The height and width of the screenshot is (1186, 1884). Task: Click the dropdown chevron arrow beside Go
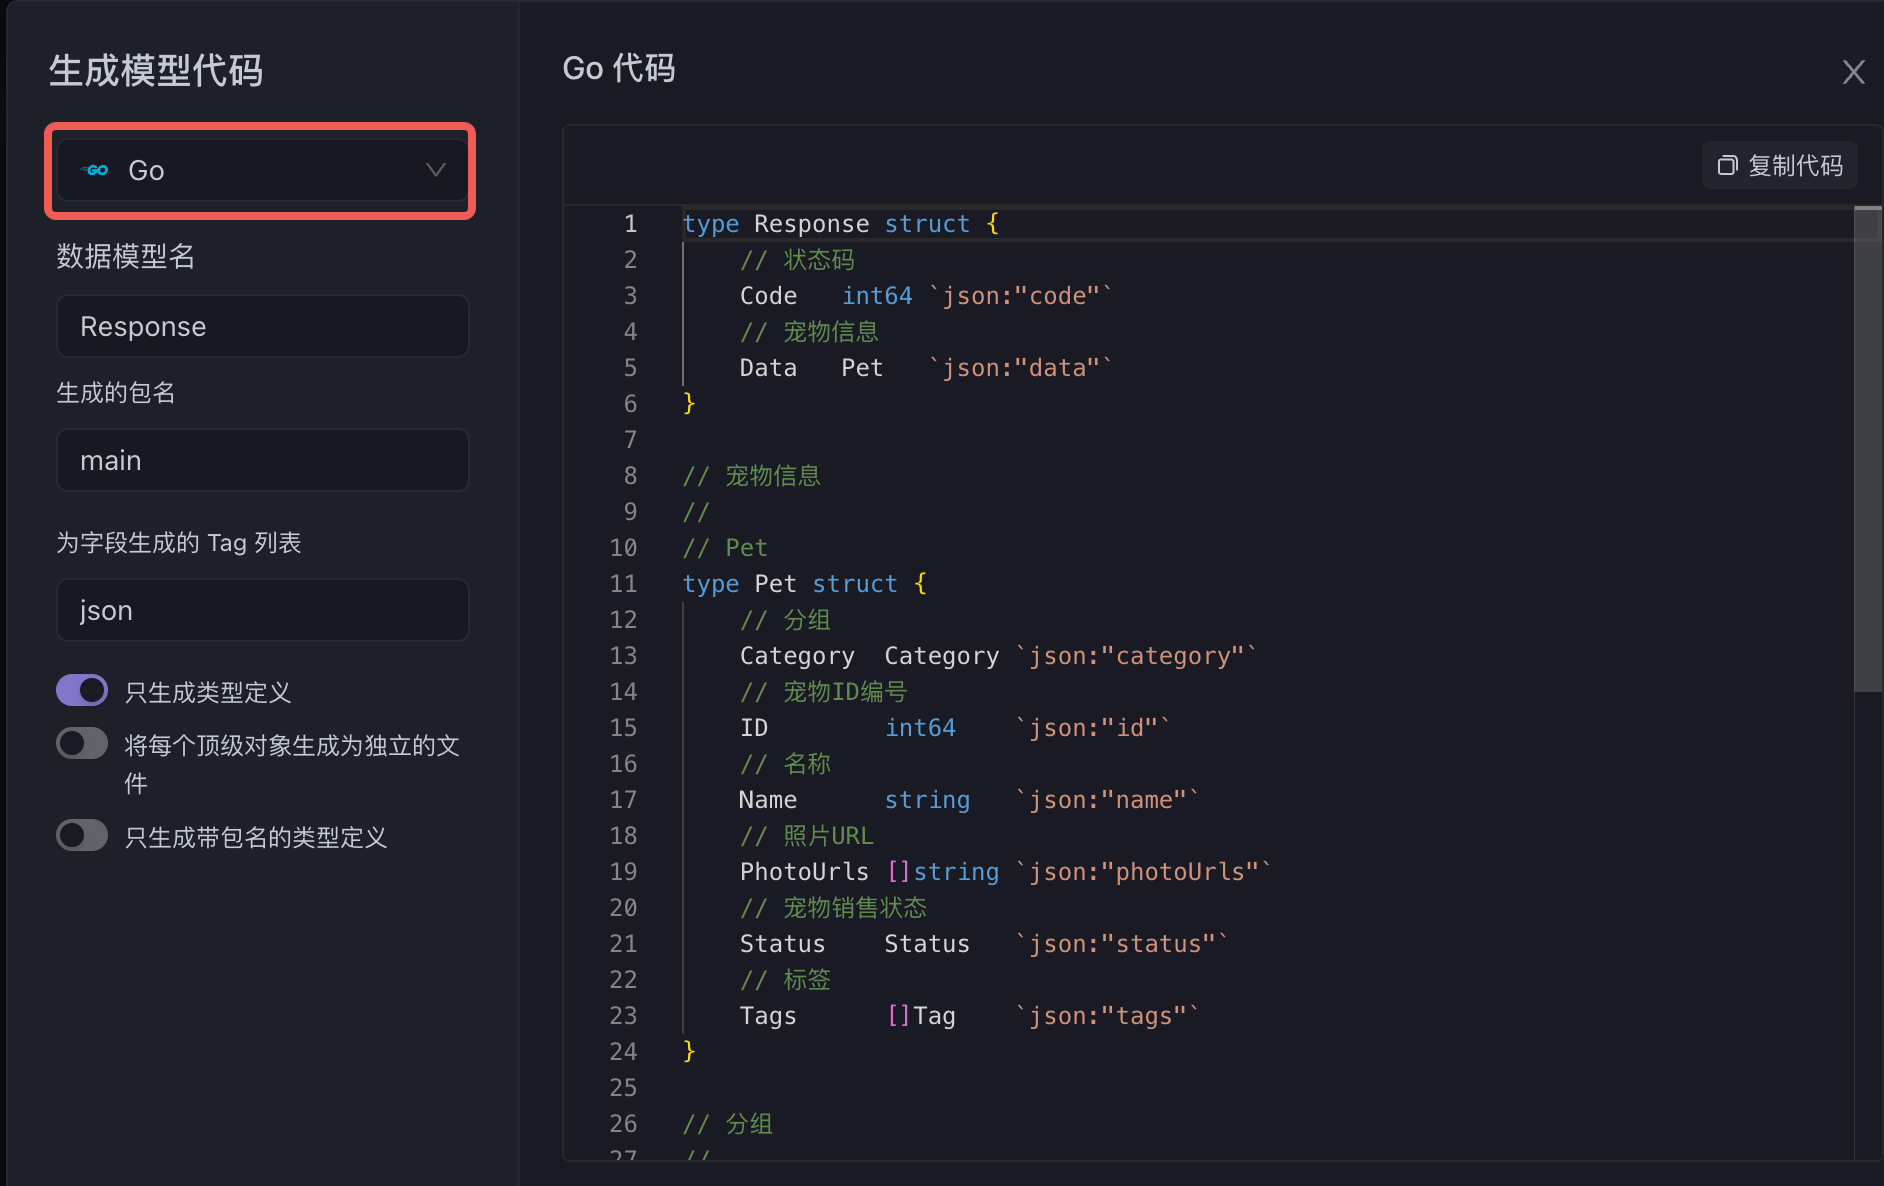coord(436,170)
